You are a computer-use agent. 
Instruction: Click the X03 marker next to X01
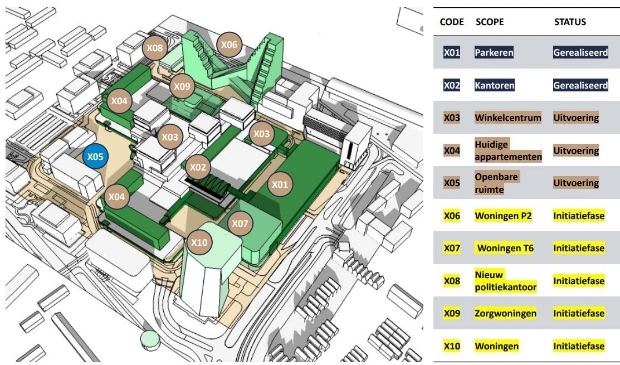(261, 134)
